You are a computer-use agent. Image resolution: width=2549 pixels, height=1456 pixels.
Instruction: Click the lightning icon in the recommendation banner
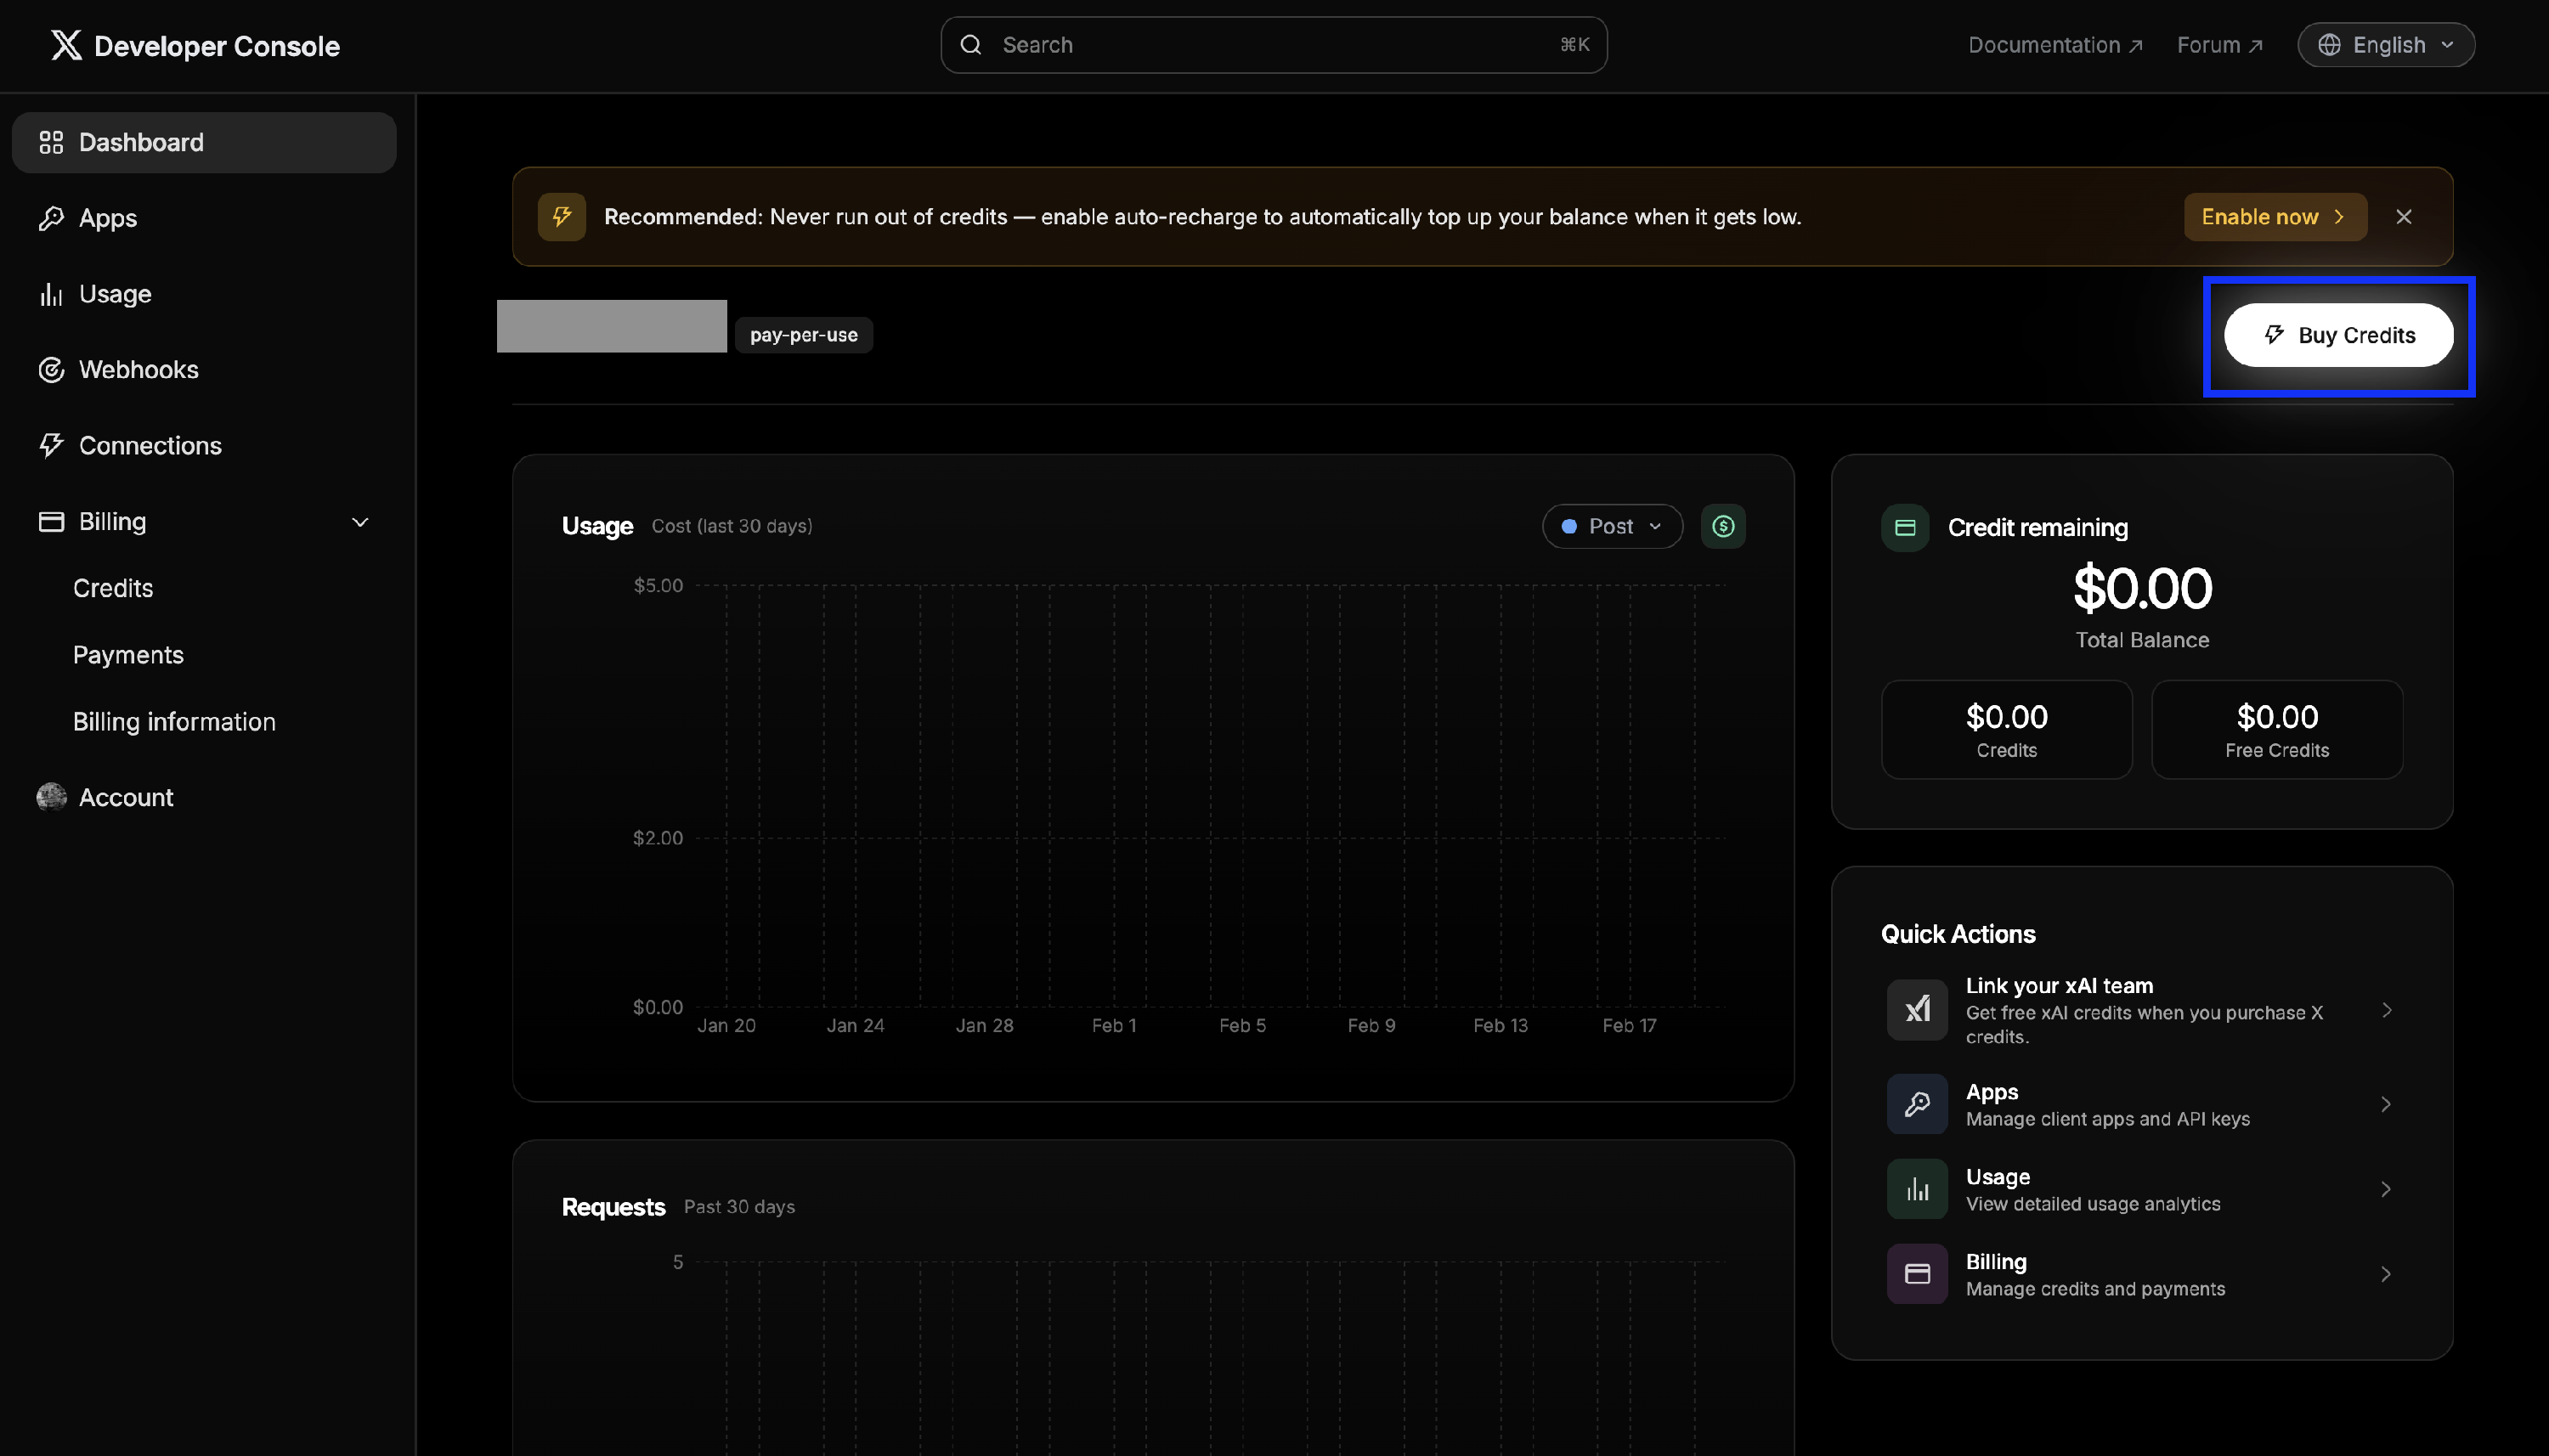pos(561,217)
